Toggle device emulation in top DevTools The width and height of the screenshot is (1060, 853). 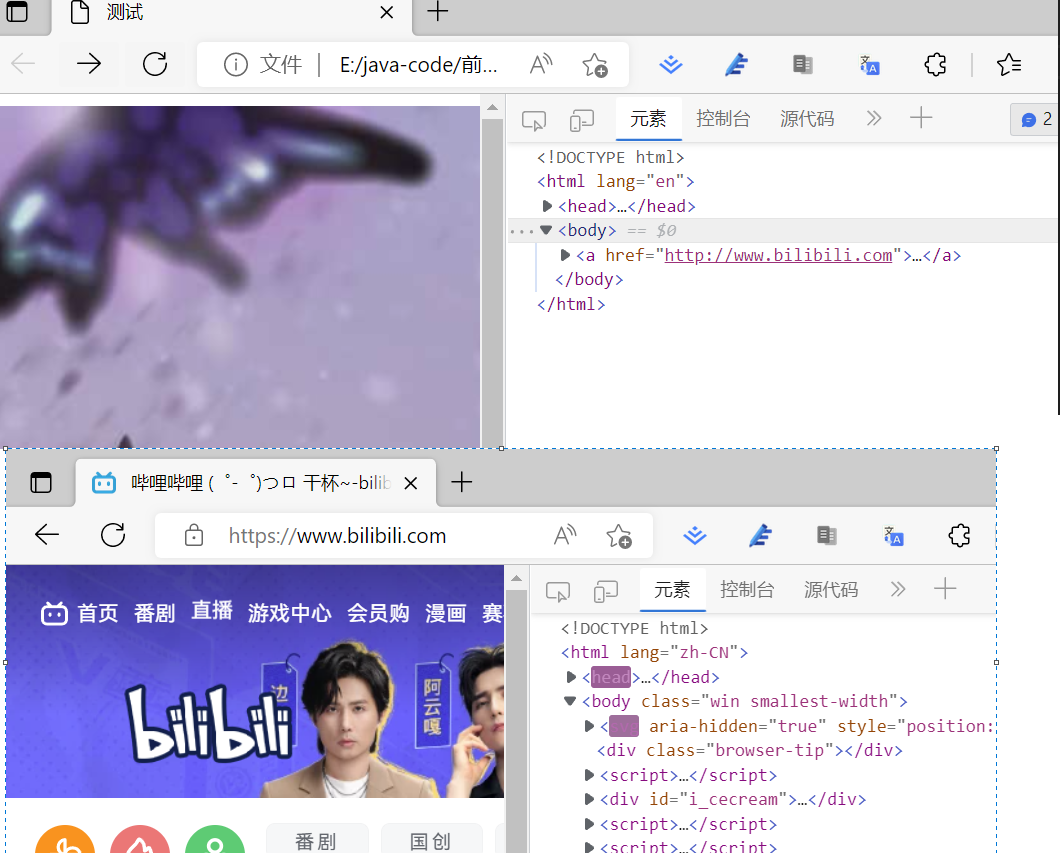point(581,120)
